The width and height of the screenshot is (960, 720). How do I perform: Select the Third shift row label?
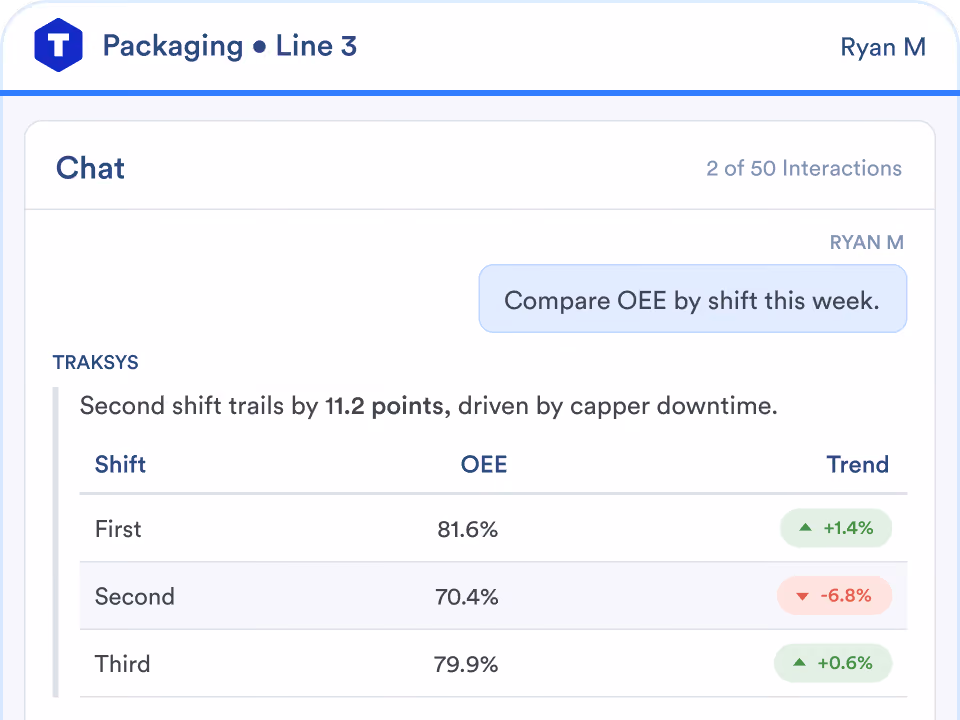pyautogui.click(x=122, y=664)
